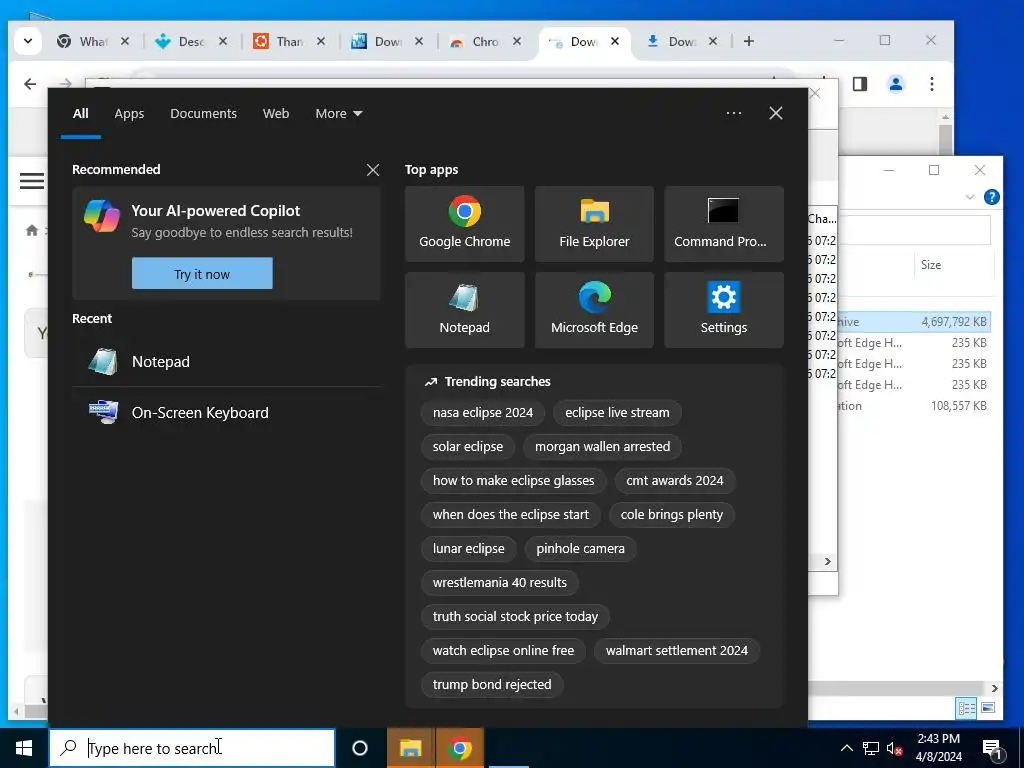Close the search panel with X
Image resolution: width=1024 pixels, height=768 pixels.
point(776,113)
